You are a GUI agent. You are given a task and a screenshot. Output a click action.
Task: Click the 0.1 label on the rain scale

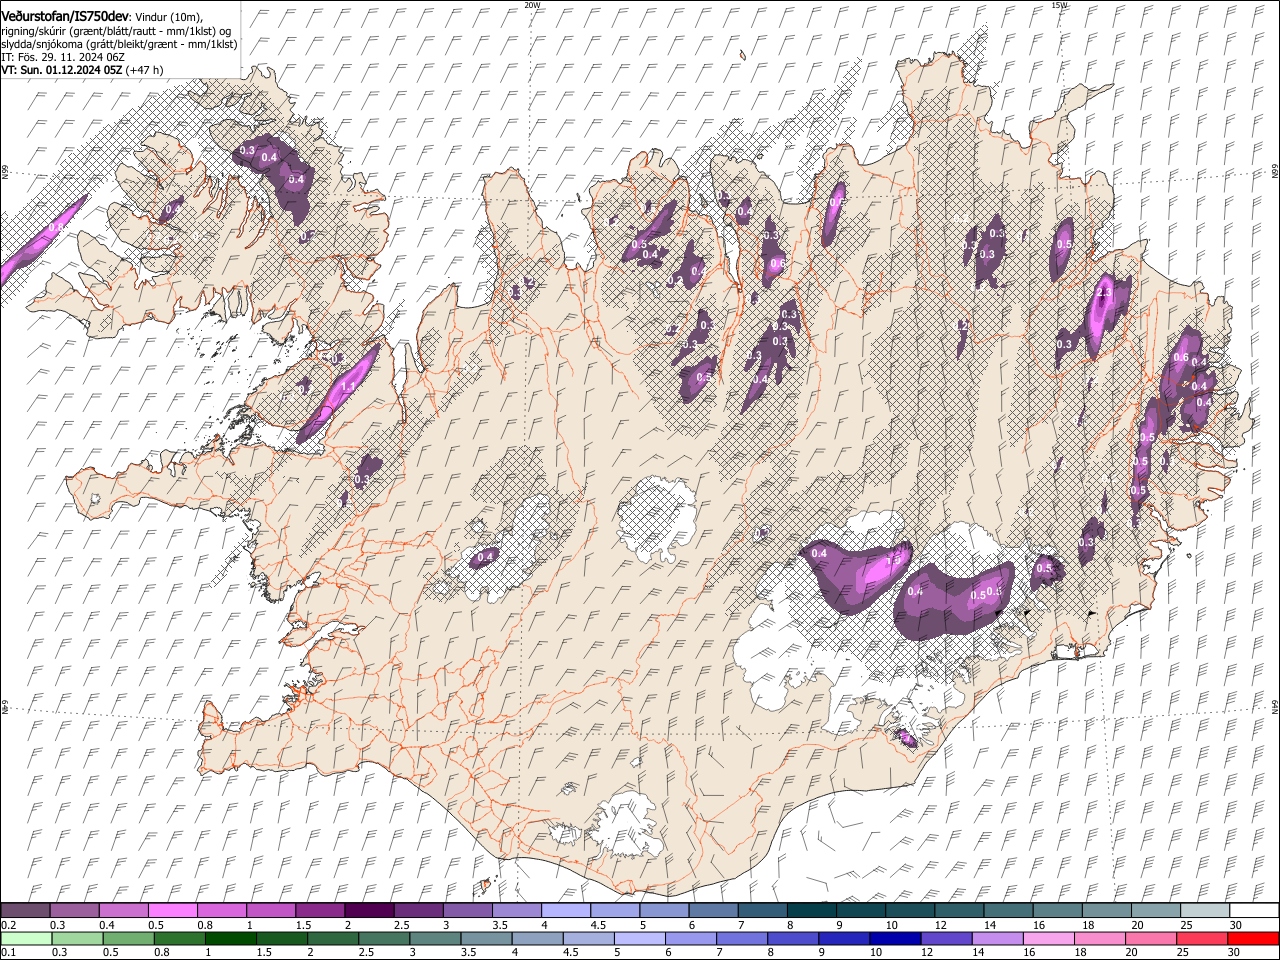click(x=8, y=953)
